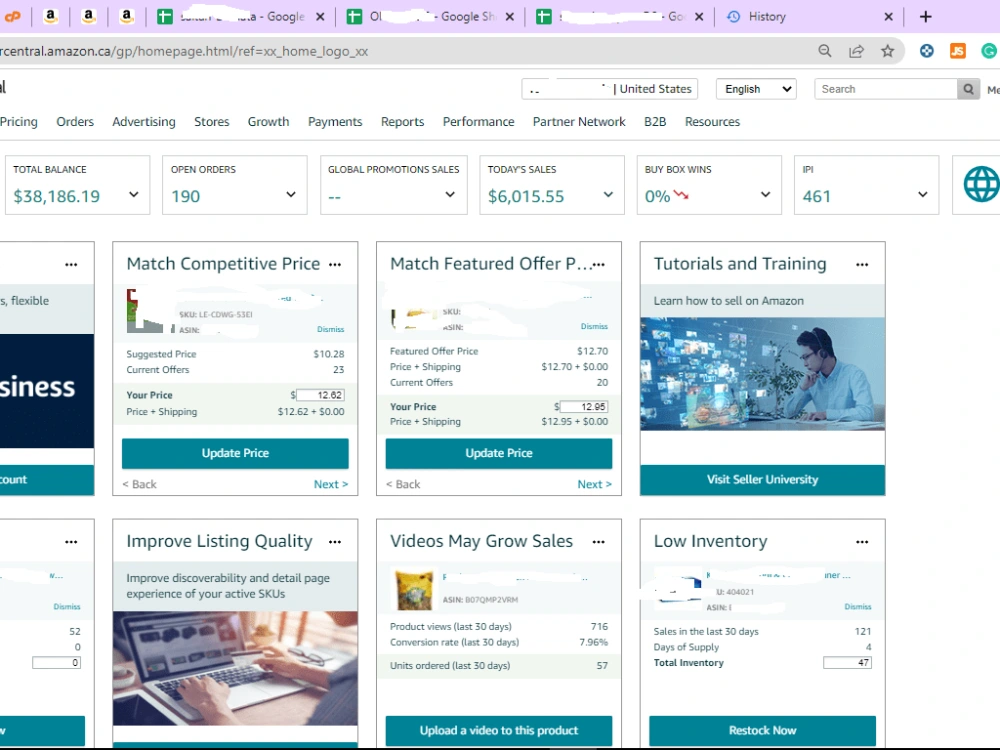Open the Low Inventory card options menu
This screenshot has height=750, width=1000.
862,541
